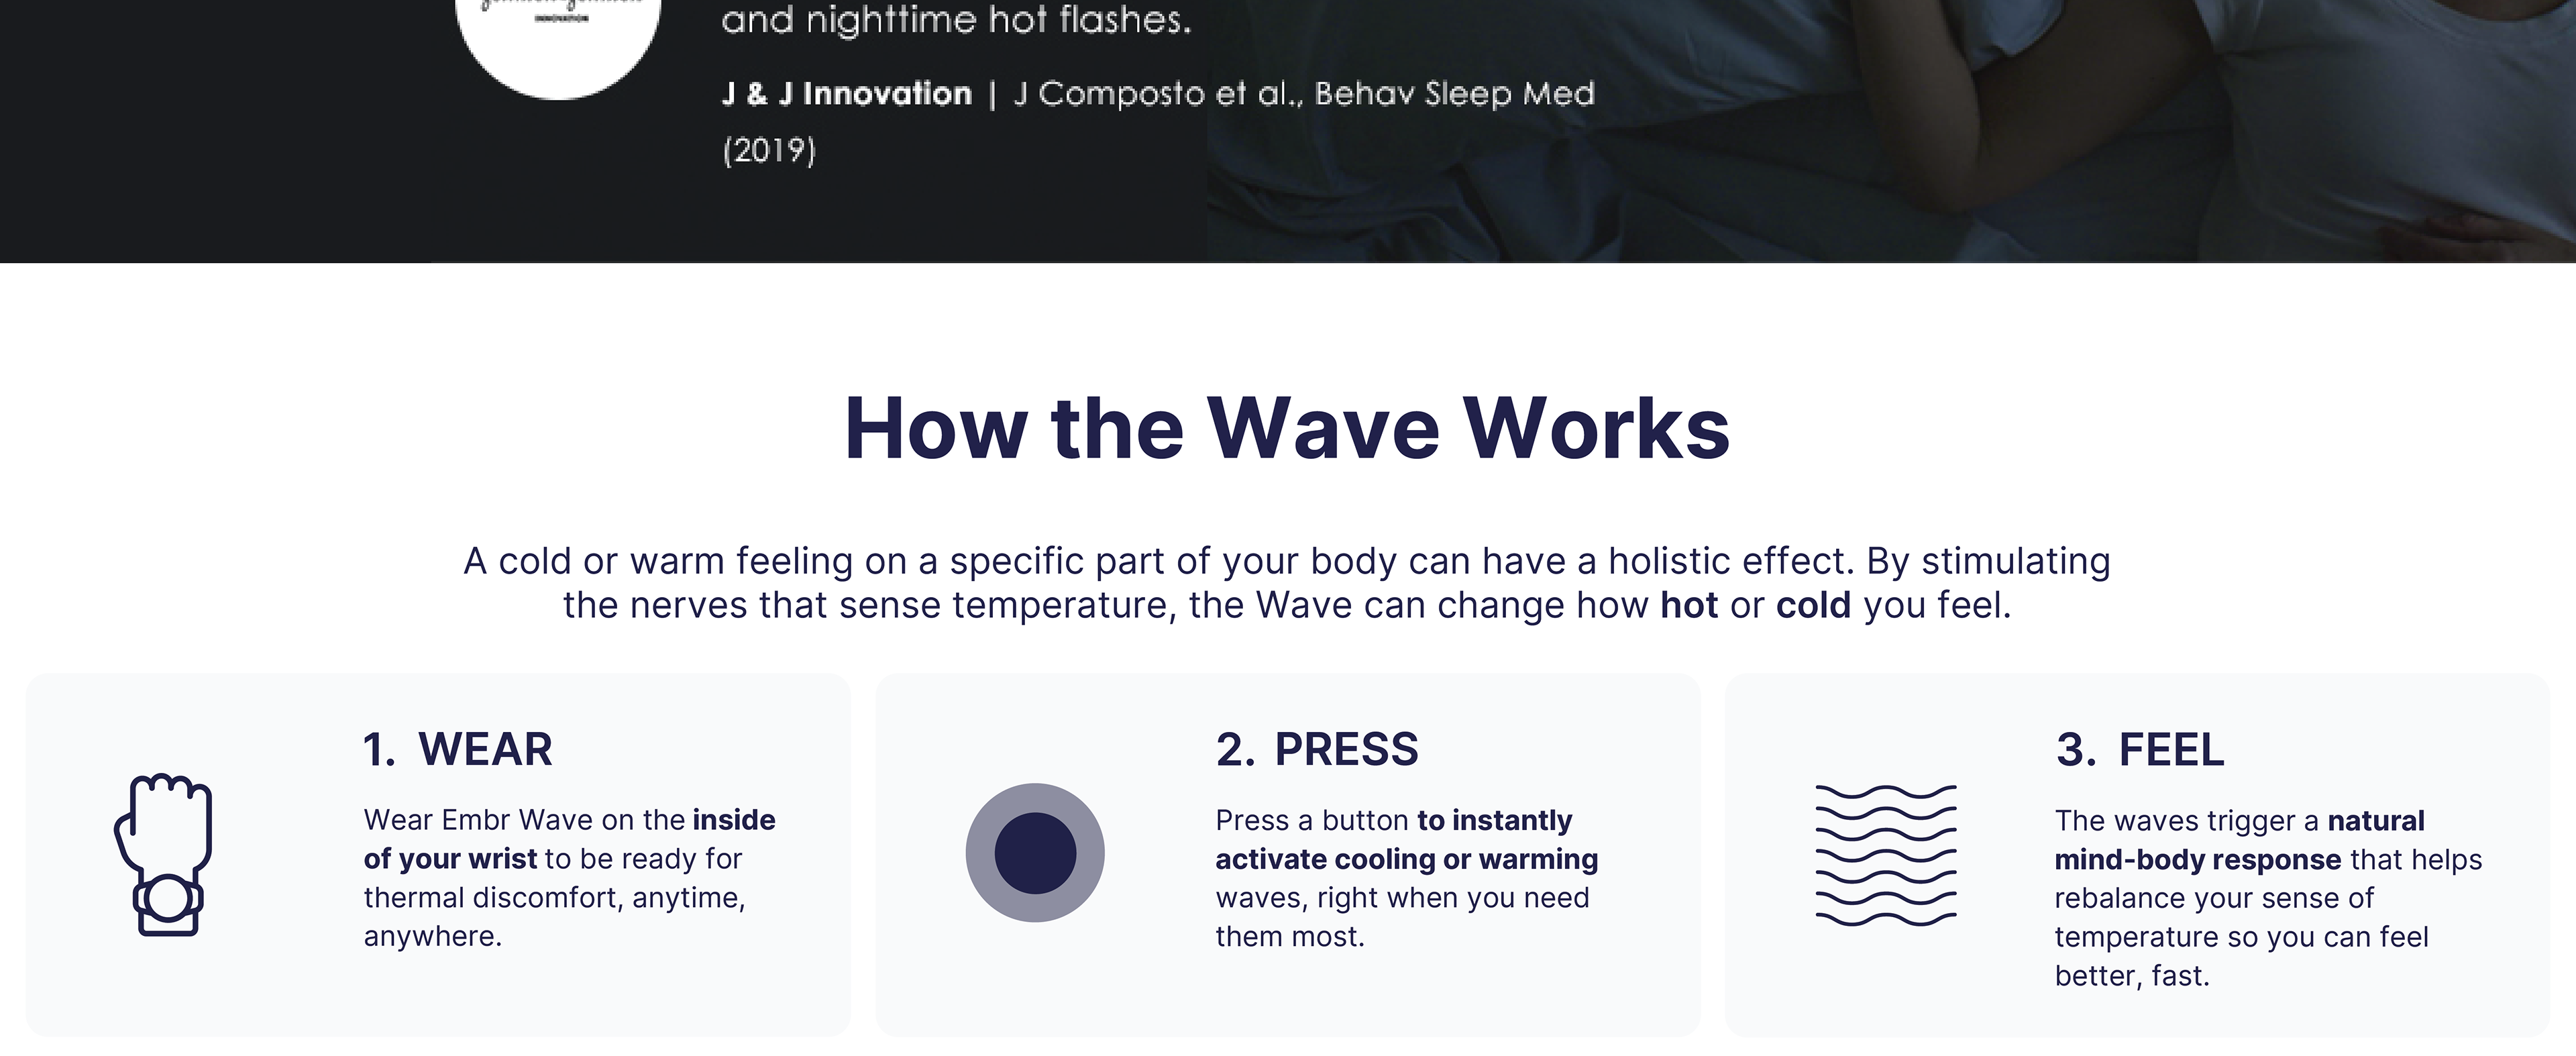This screenshot has height=1056, width=2576.
Task: Click the 'them most.' line in Press card
Action: pos(1290,937)
